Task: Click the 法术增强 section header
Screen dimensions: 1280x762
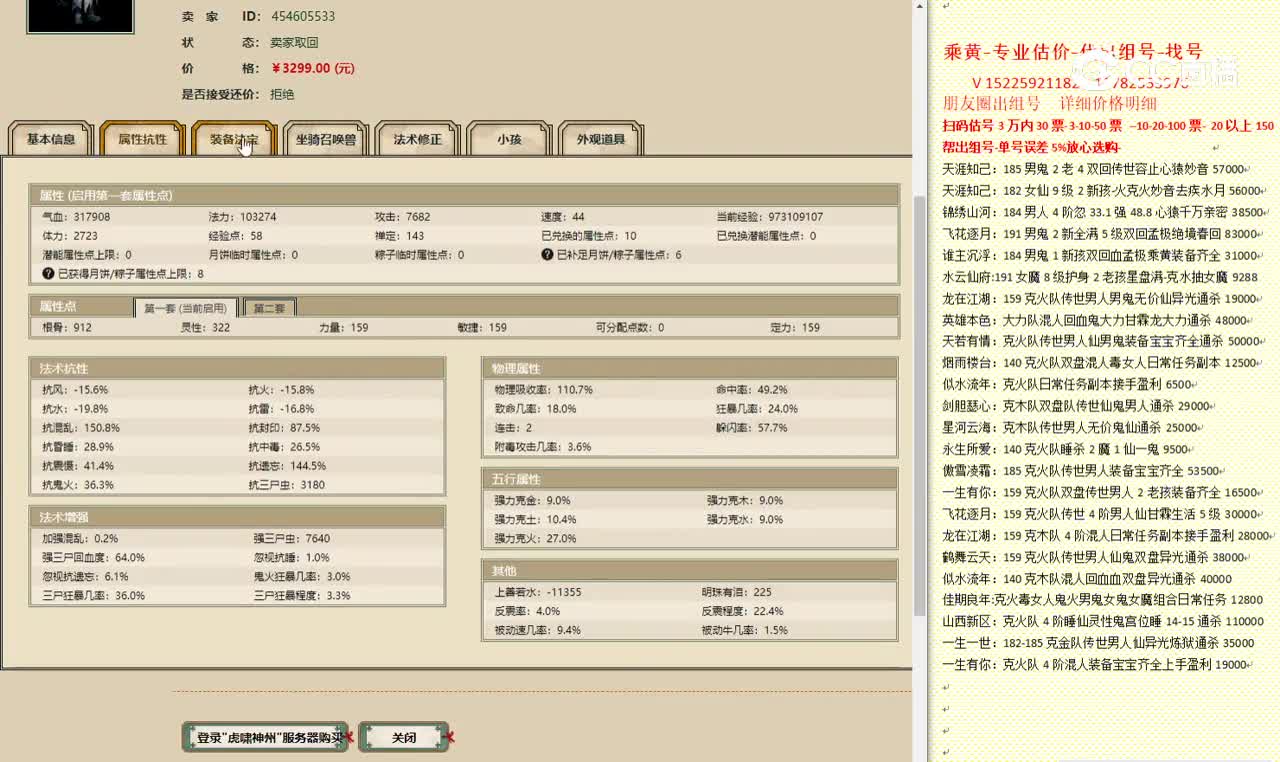Action: coord(237,517)
